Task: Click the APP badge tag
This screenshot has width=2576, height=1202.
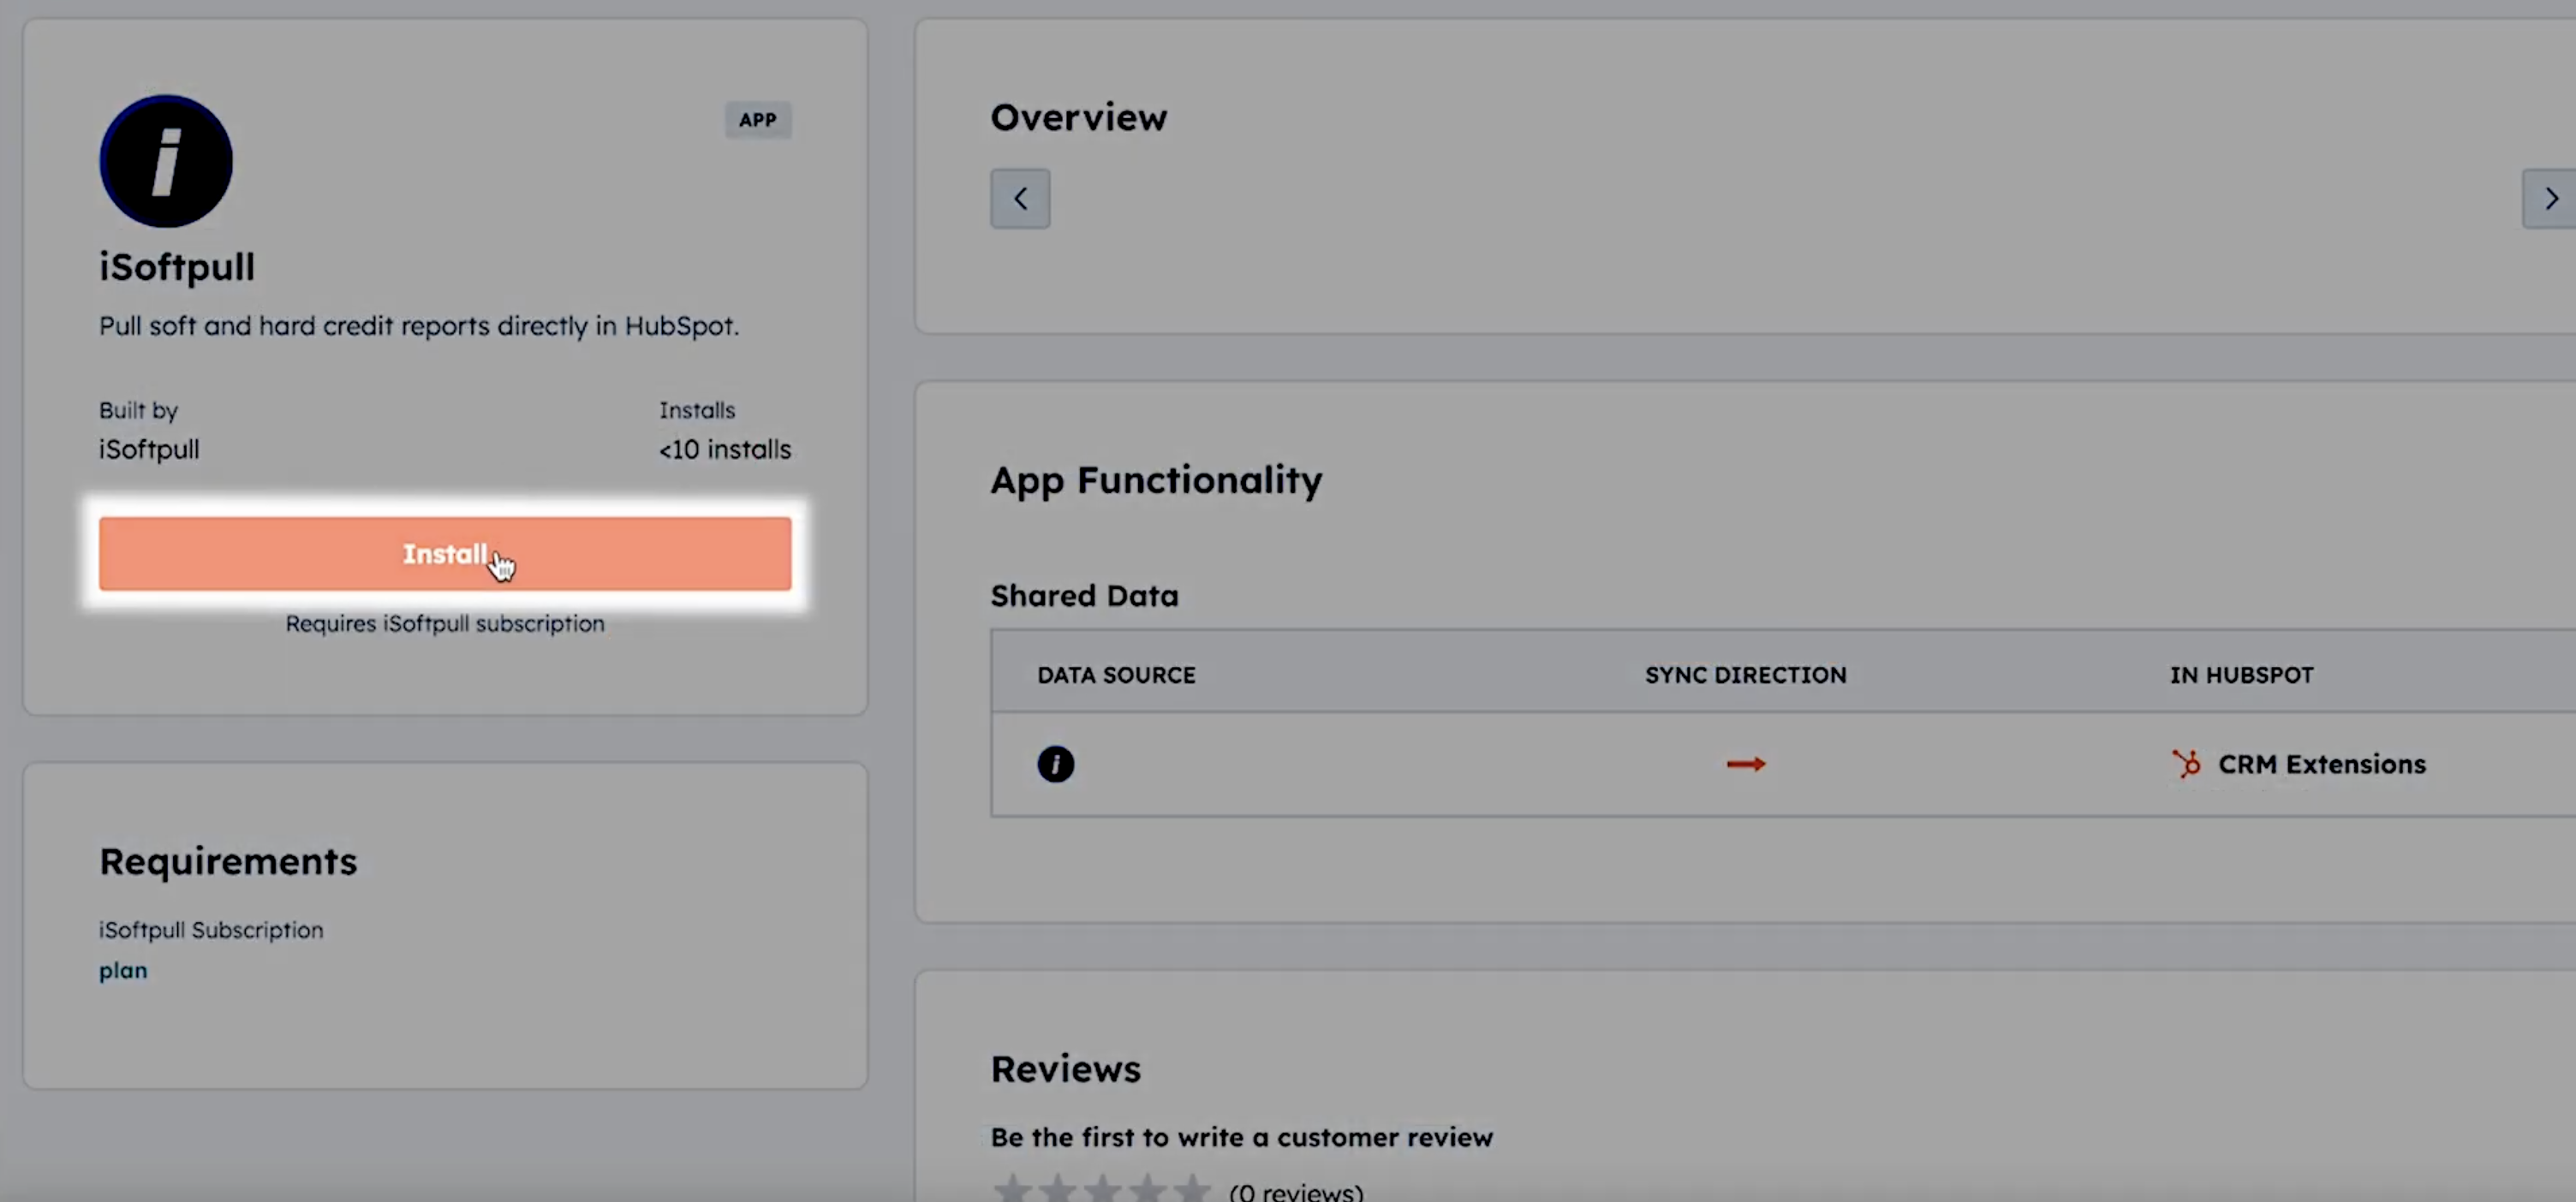Action: (757, 120)
